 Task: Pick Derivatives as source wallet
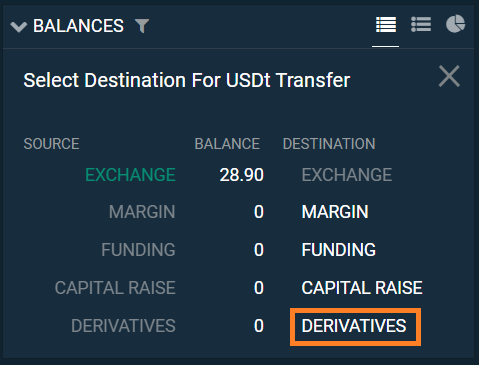pos(123,326)
